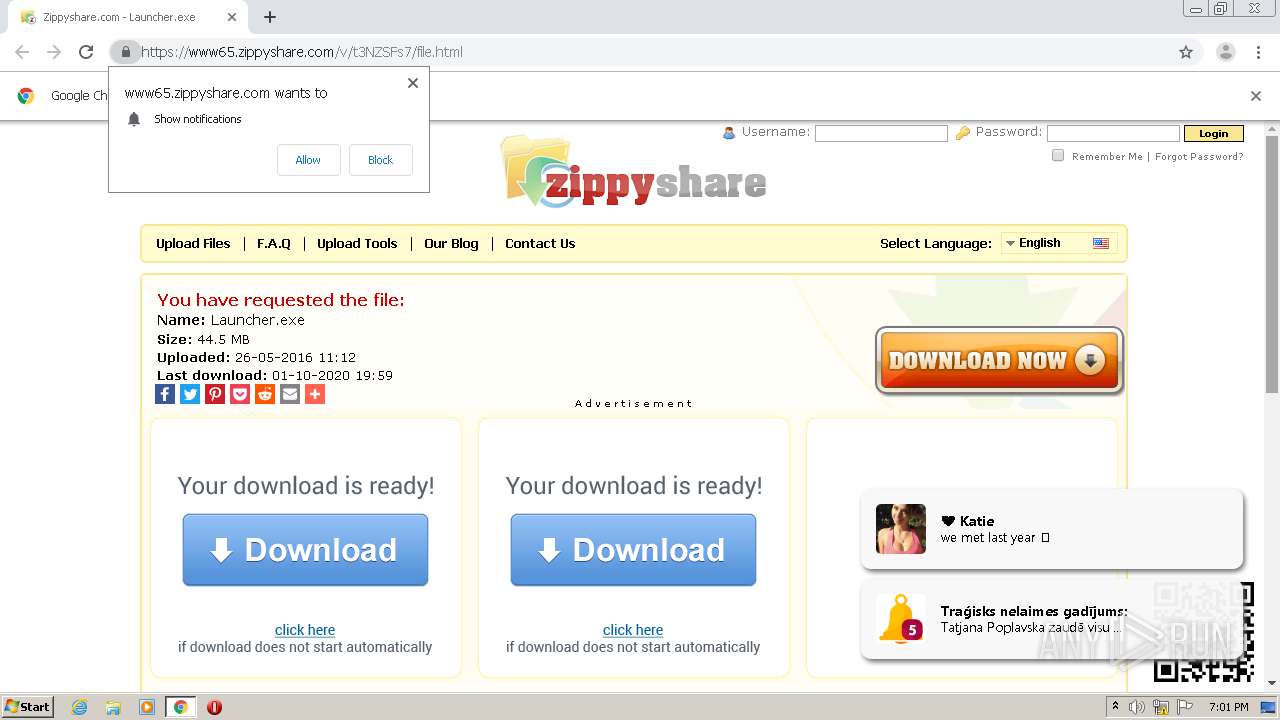
Task: Open the F.A.Q page
Action: [x=274, y=243]
